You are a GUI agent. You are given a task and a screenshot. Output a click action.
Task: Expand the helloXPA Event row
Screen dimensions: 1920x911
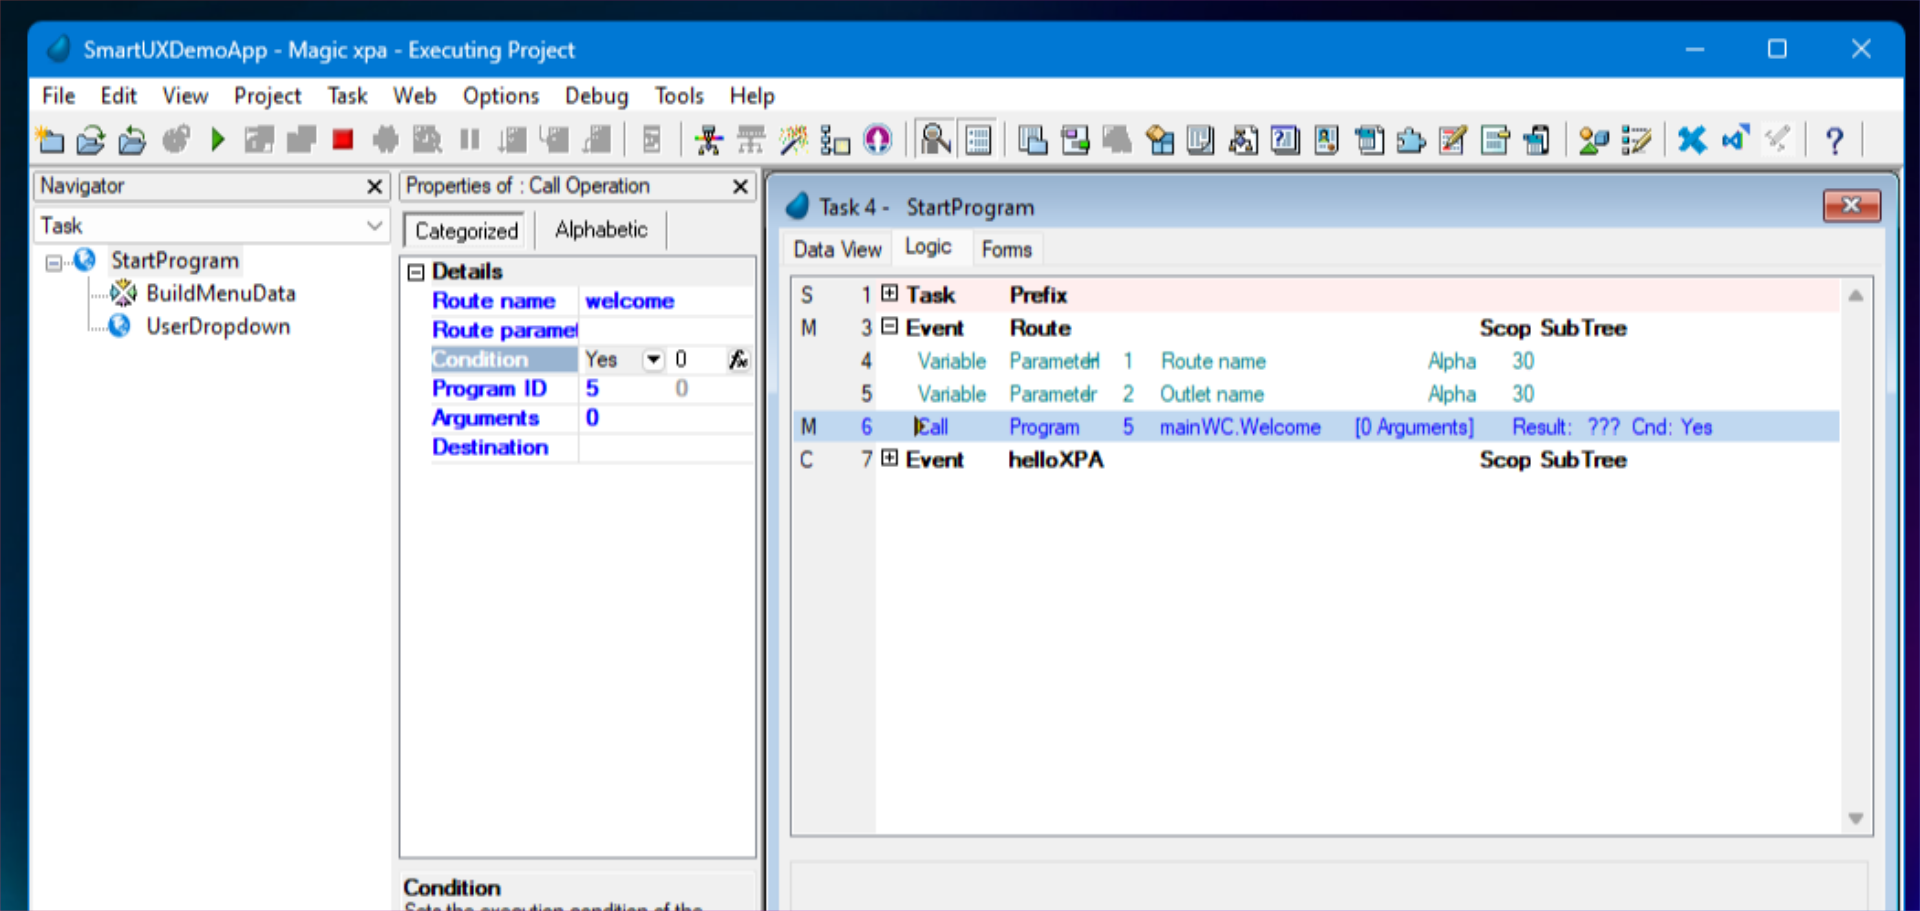pos(890,459)
